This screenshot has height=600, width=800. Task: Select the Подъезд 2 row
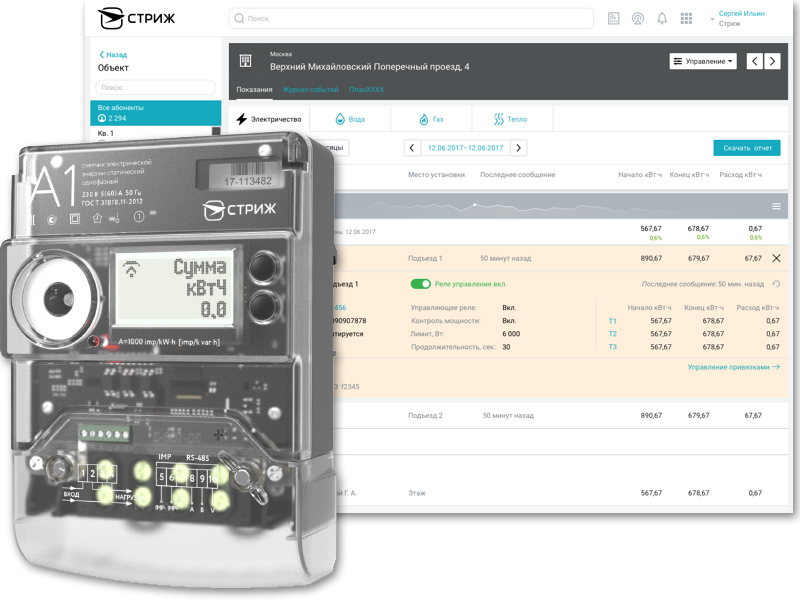click(x=561, y=415)
